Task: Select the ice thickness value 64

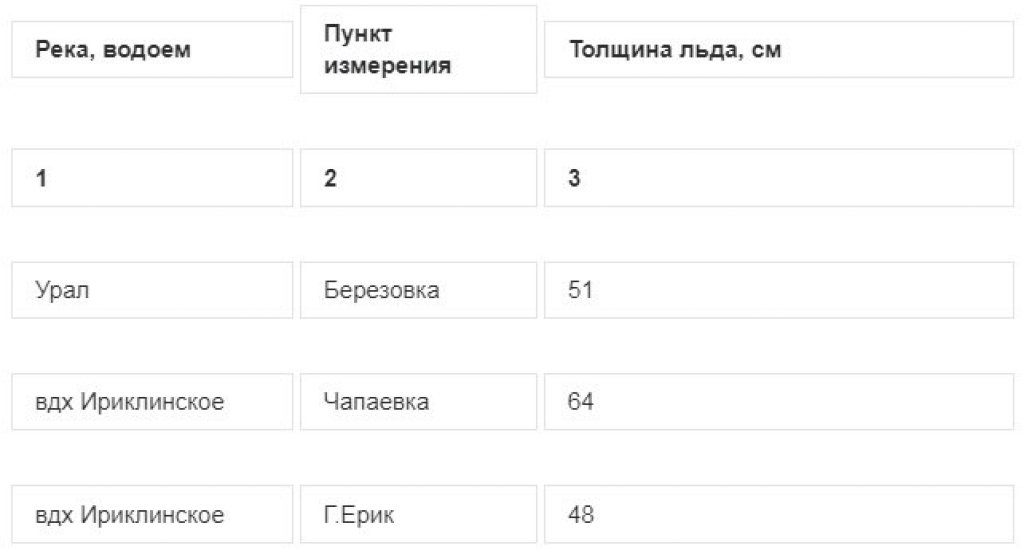Action: pos(580,402)
